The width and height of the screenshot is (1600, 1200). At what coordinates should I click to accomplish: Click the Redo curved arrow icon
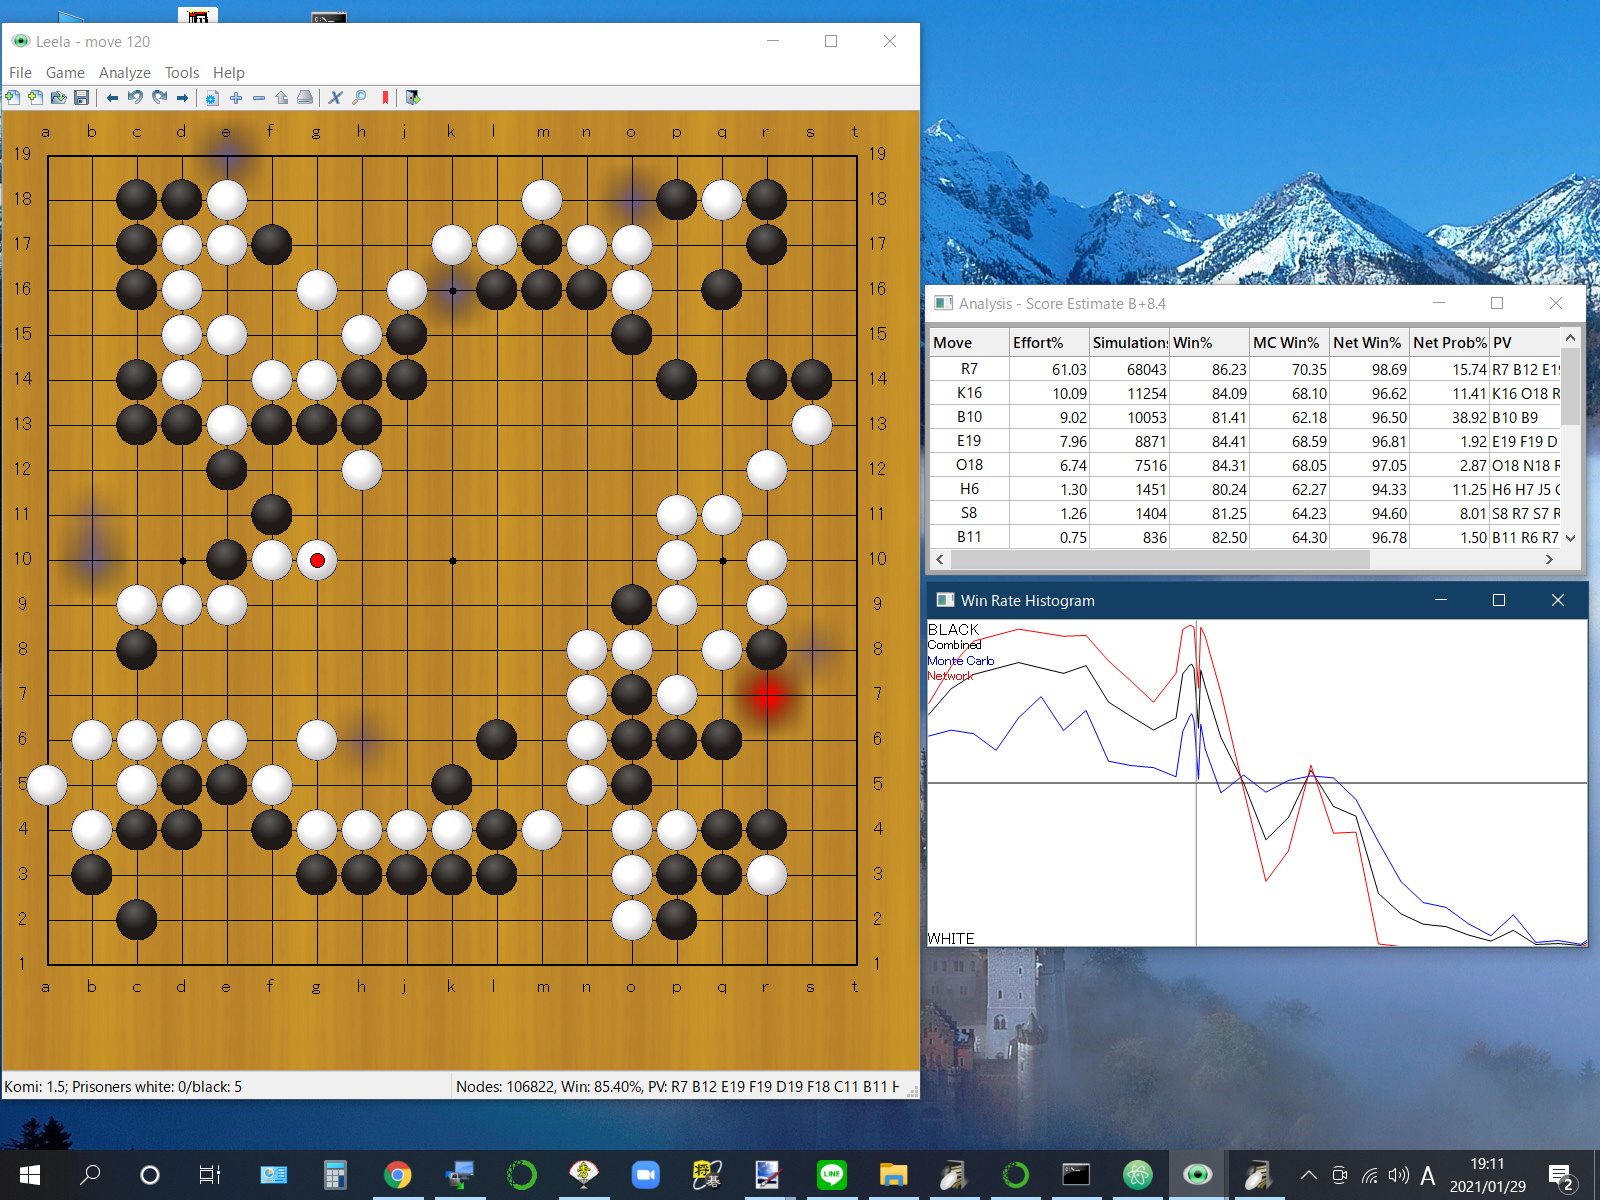159,98
